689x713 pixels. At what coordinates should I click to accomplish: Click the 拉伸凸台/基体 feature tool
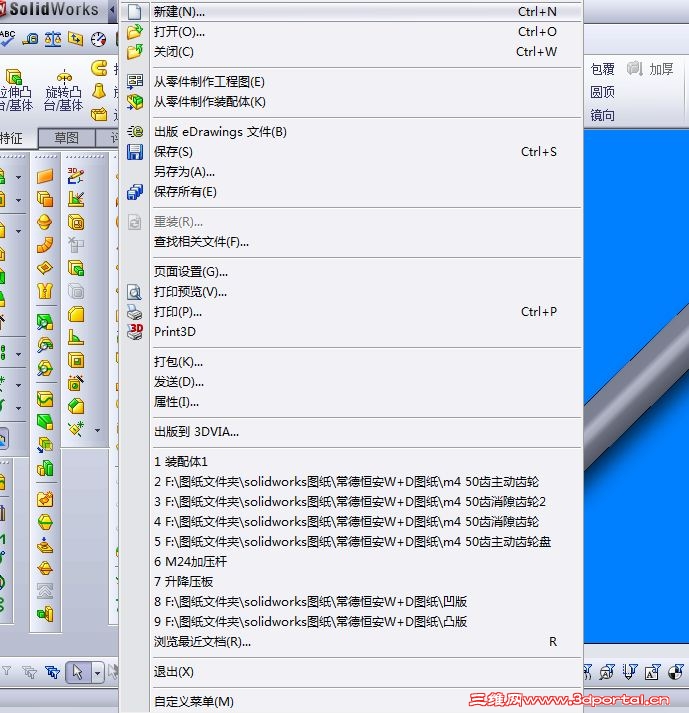[15, 90]
